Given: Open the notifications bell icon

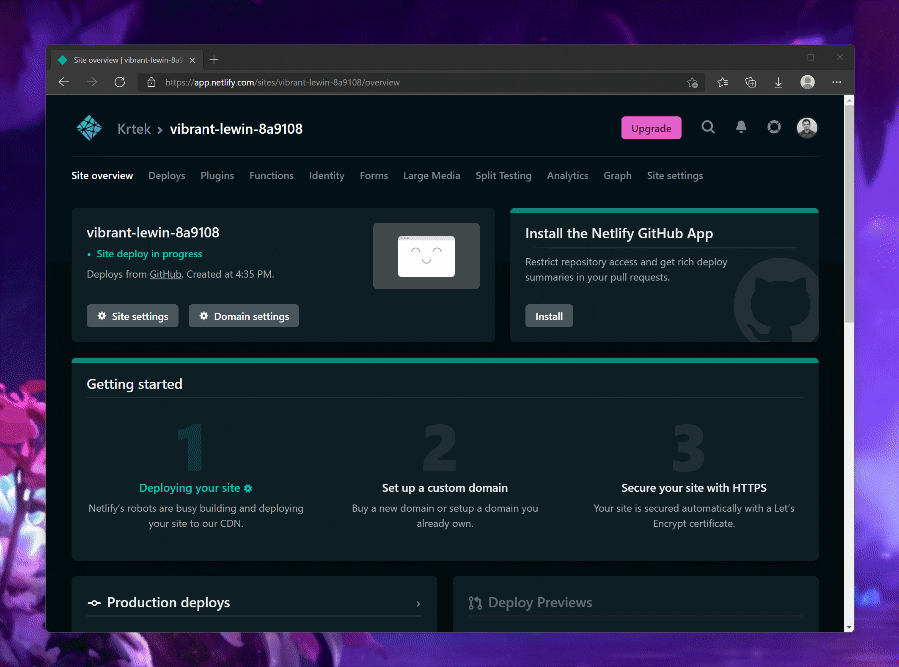Looking at the screenshot, I should 741,127.
